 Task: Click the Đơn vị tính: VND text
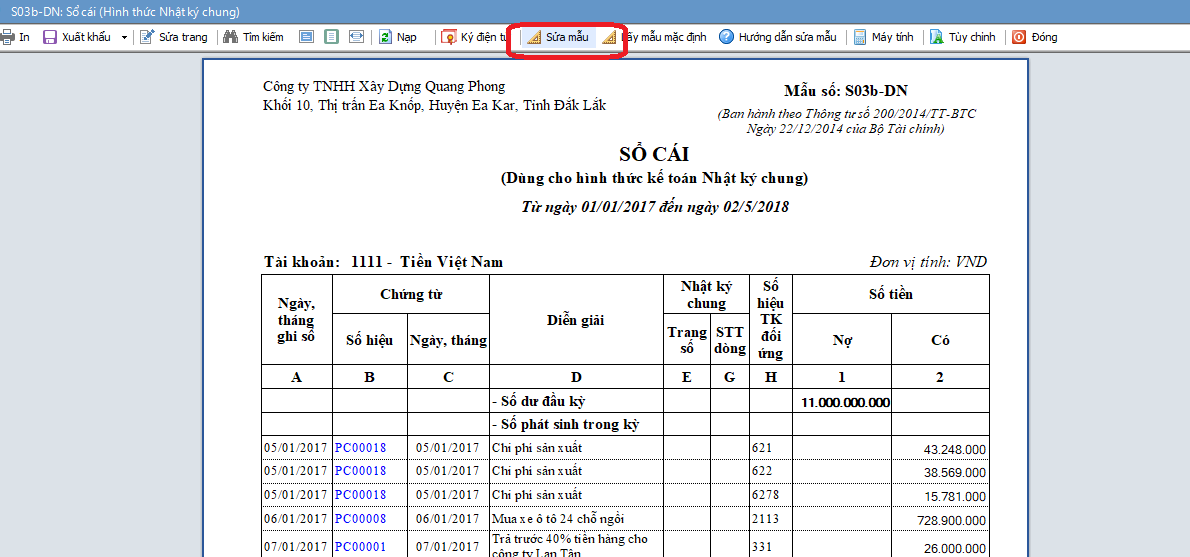click(928, 263)
